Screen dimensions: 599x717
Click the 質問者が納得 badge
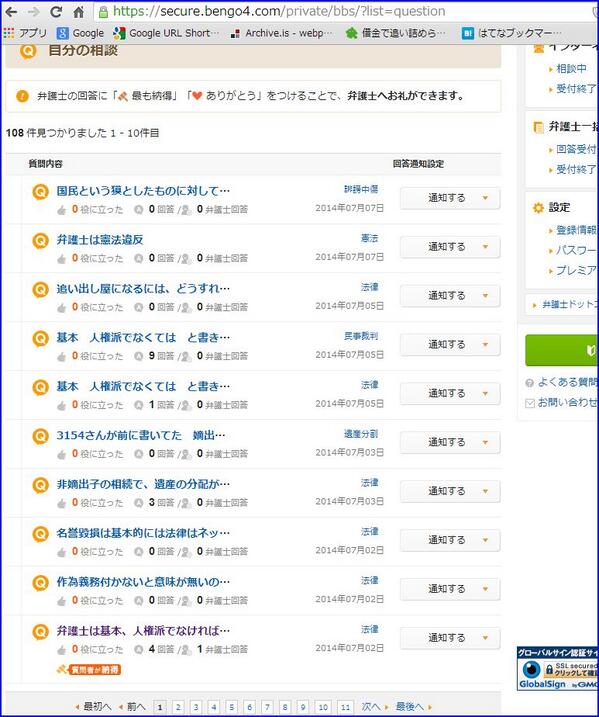point(89,670)
